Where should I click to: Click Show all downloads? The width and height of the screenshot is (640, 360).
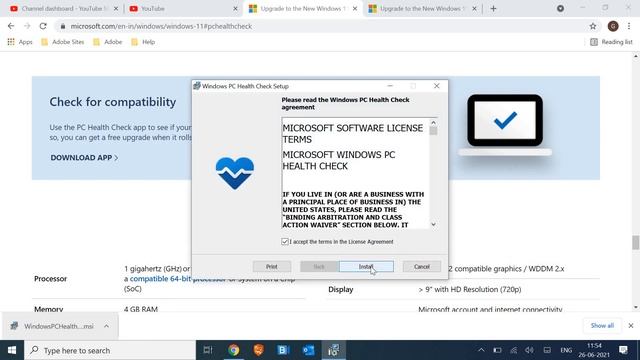(x=602, y=326)
